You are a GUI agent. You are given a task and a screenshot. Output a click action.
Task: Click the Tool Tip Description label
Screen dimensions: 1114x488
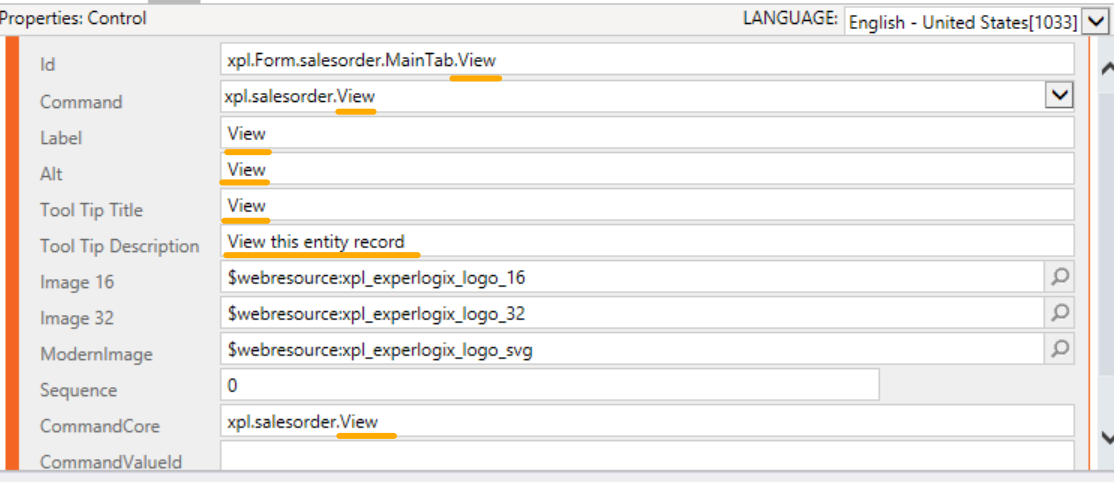click(x=119, y=246)
